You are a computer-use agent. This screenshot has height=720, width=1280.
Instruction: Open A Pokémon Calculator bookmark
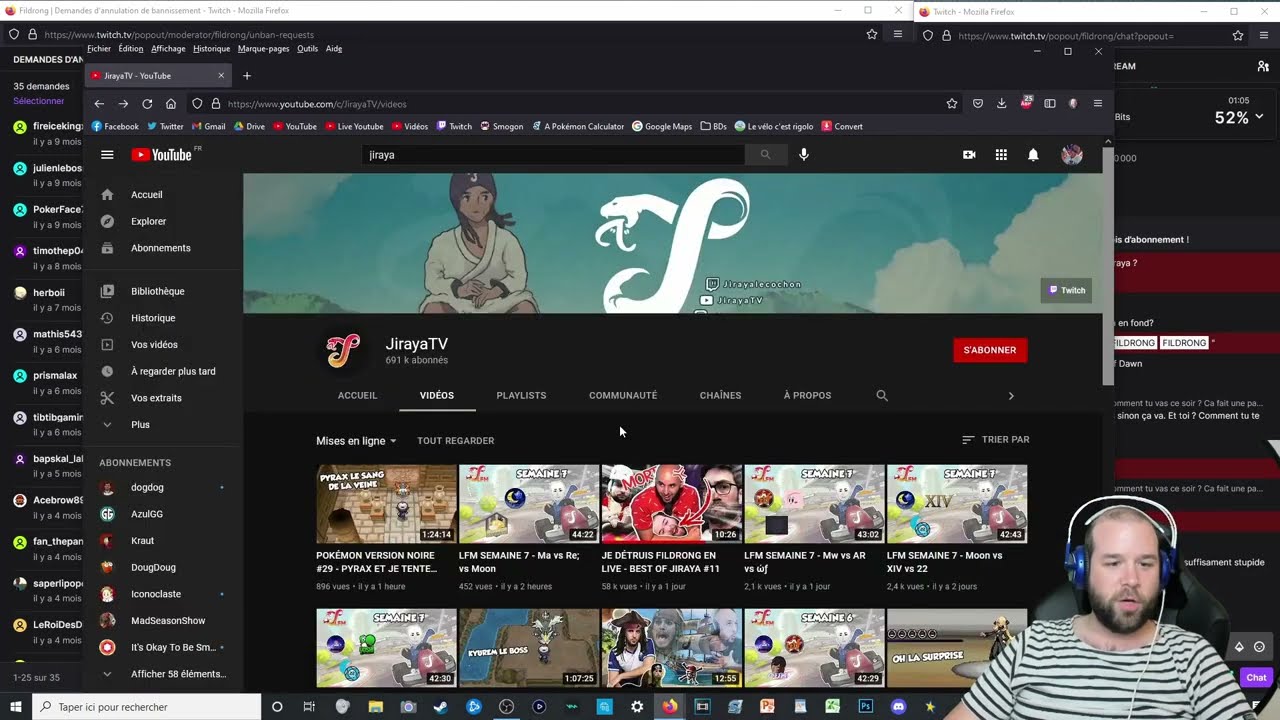pyautogui.click(x=578, y=127)
